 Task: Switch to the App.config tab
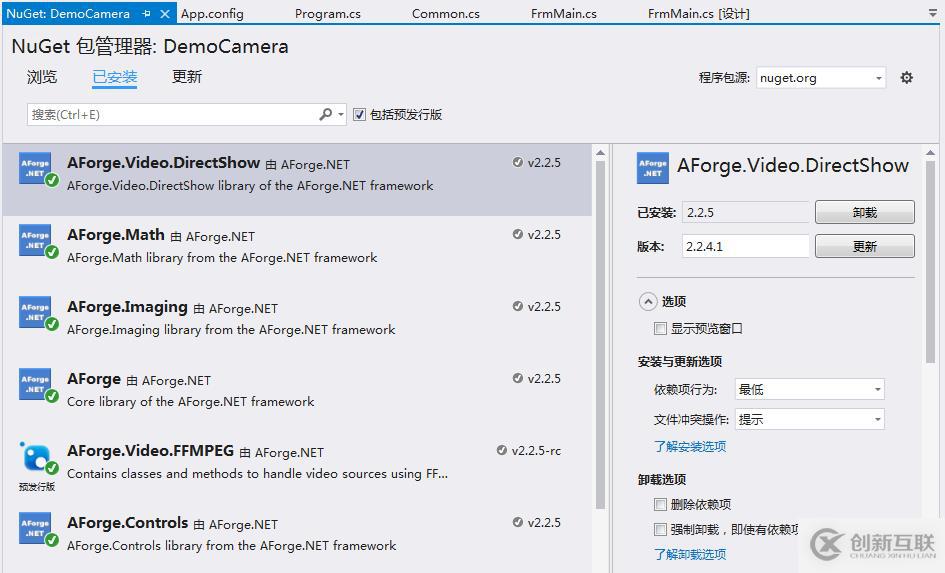coord(212,13)
